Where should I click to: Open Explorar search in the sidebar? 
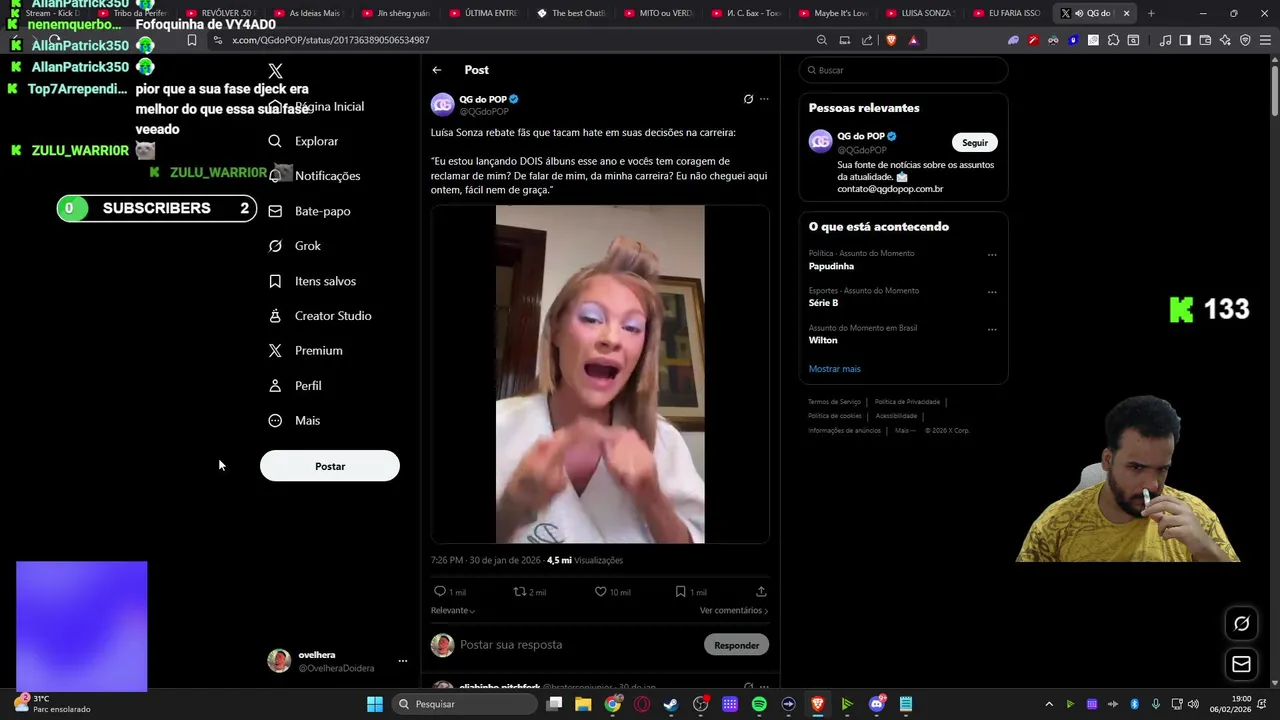click(x=304, y=141)
